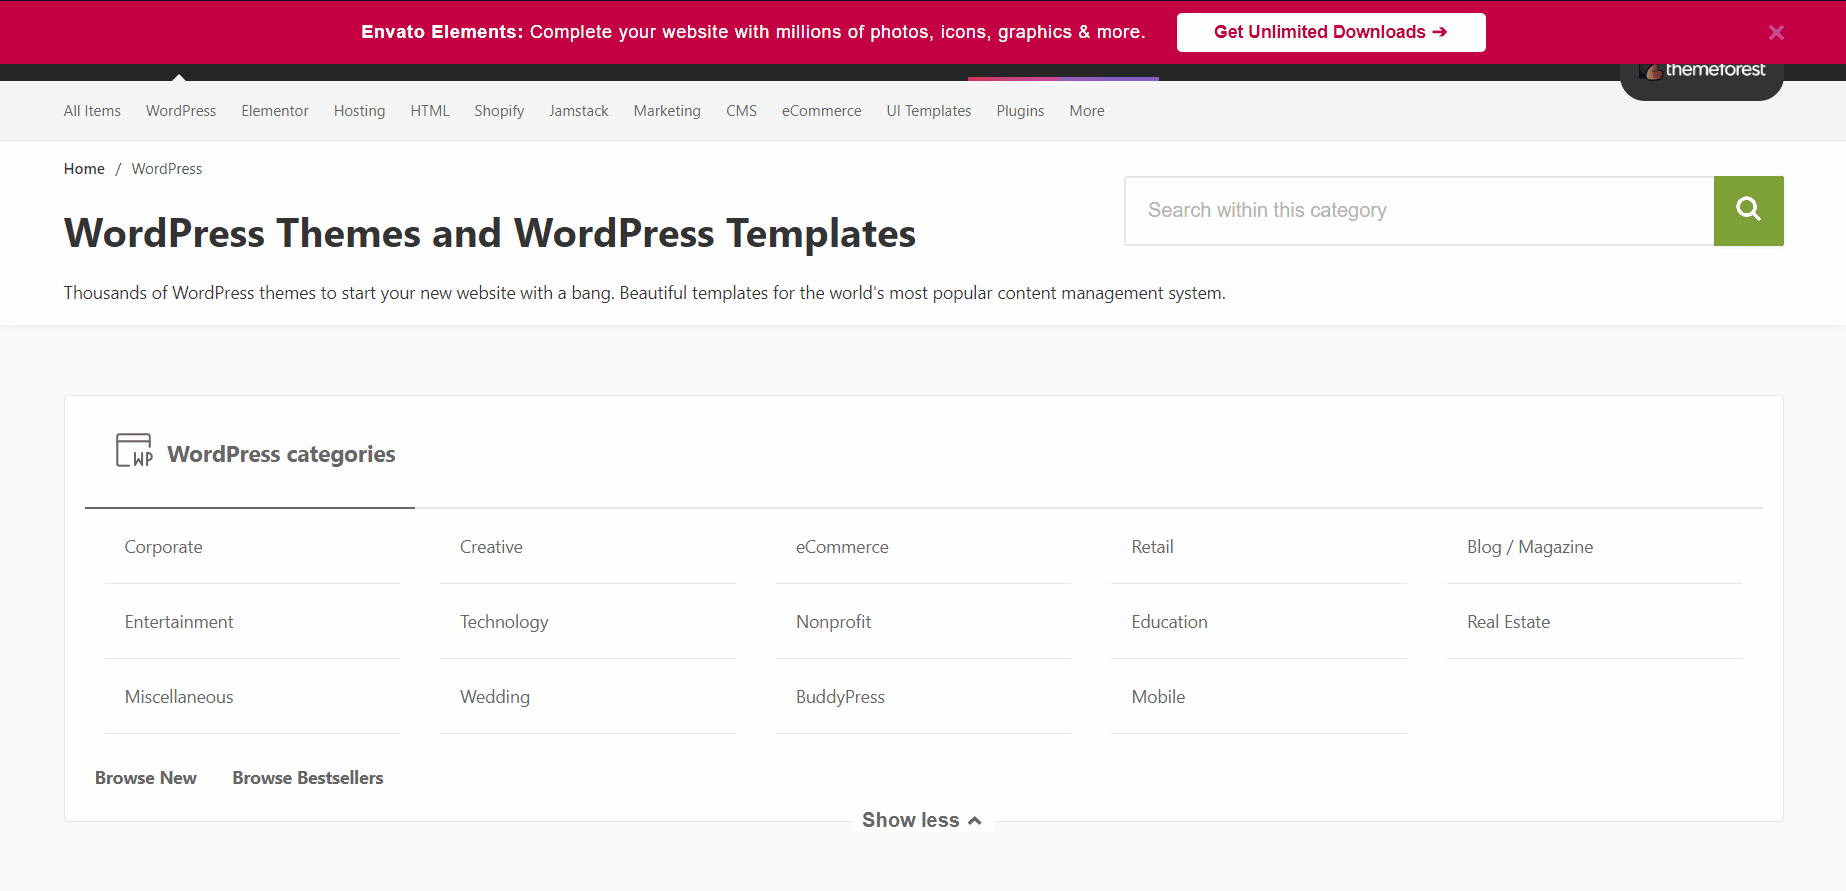This screenshot has height=891, width=1846.
Task: Go to Home breadcrumb link
Action: click(84, 169)
